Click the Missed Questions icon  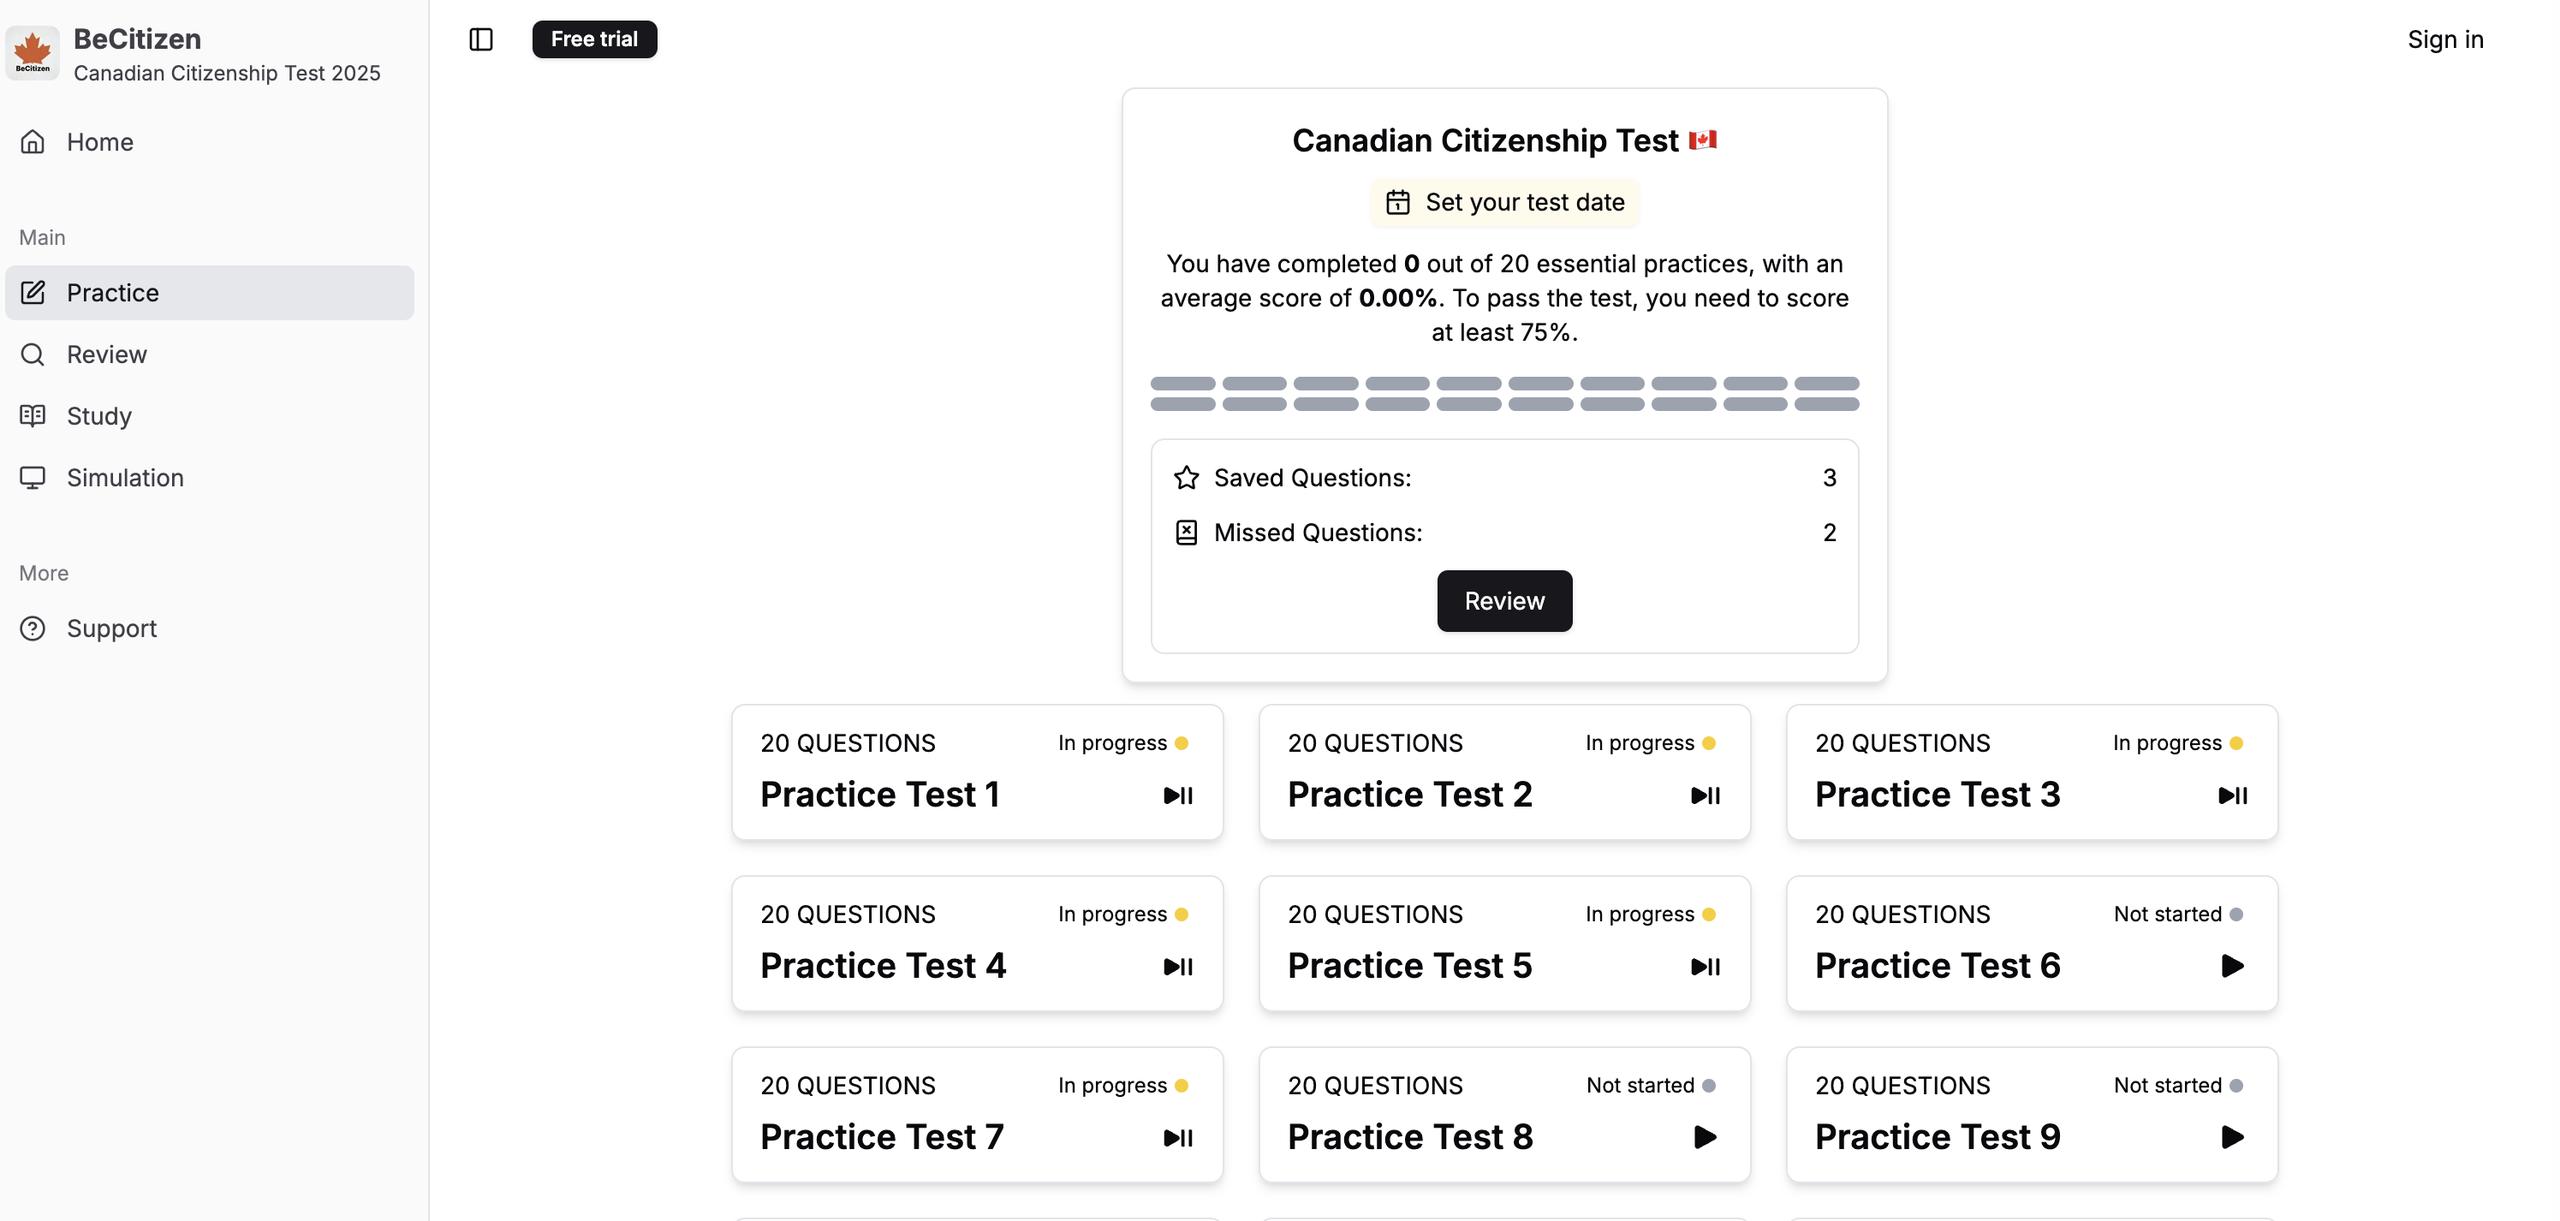coord(1186,533)
